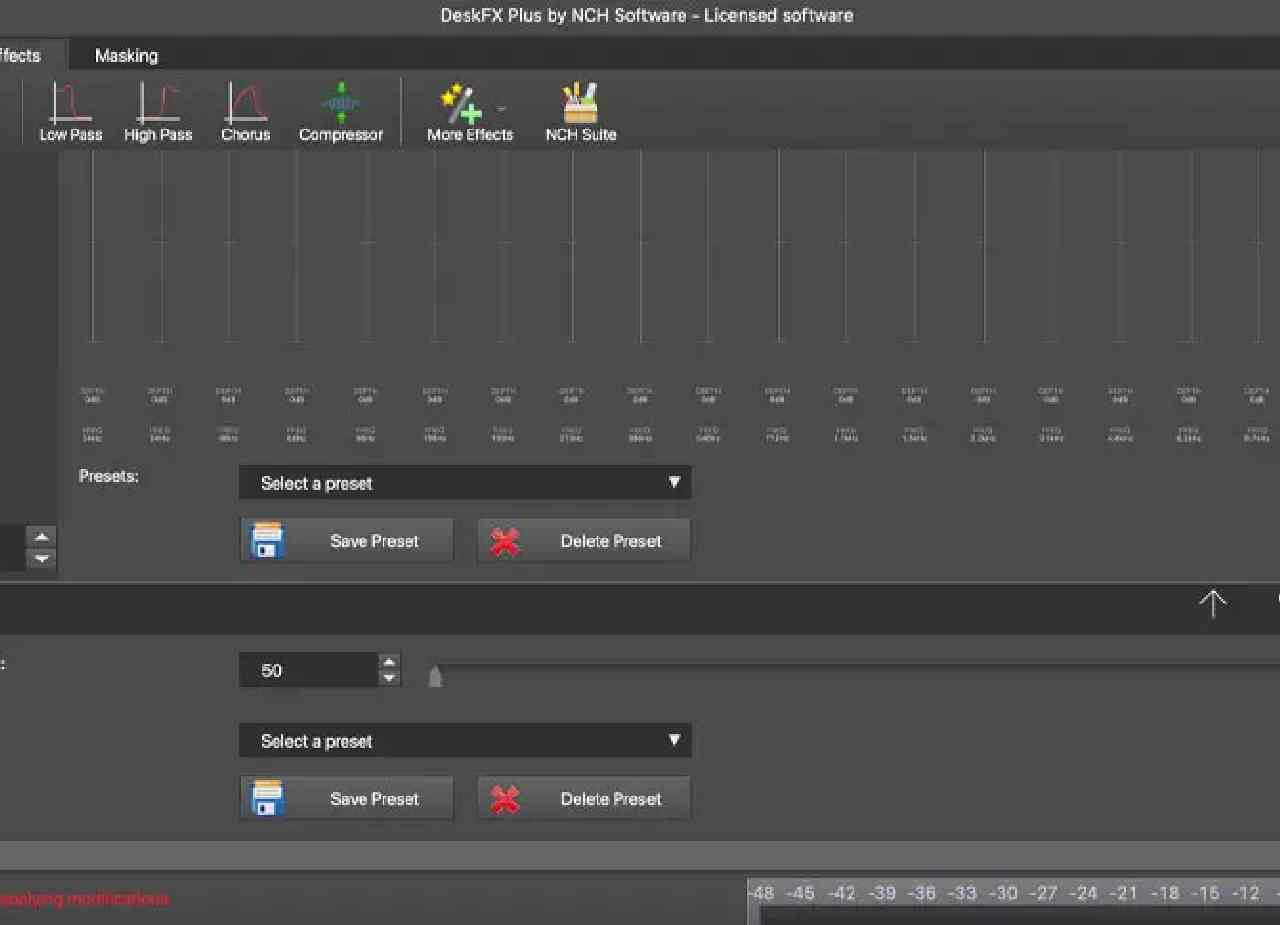Click Delete Preset below the 50 value slider
This screenshot has height=925, width=1280.
[x=584, y=799]
